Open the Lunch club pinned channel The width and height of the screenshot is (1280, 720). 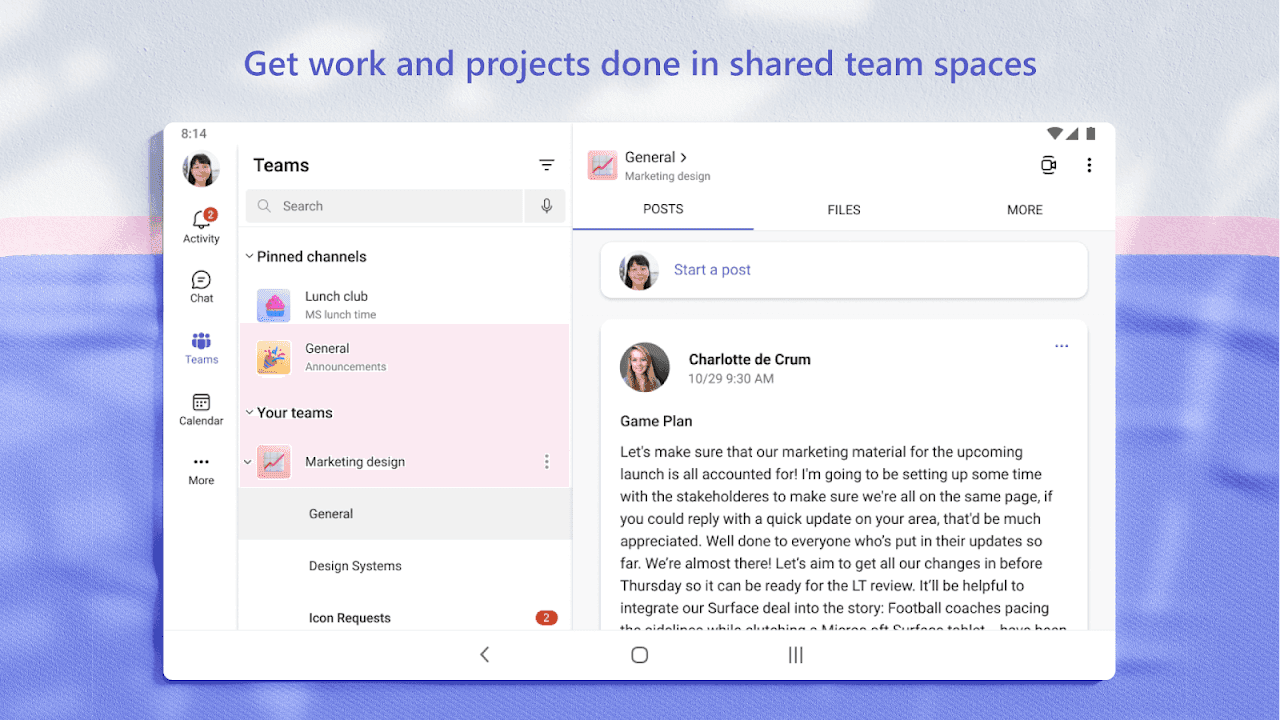404,305
